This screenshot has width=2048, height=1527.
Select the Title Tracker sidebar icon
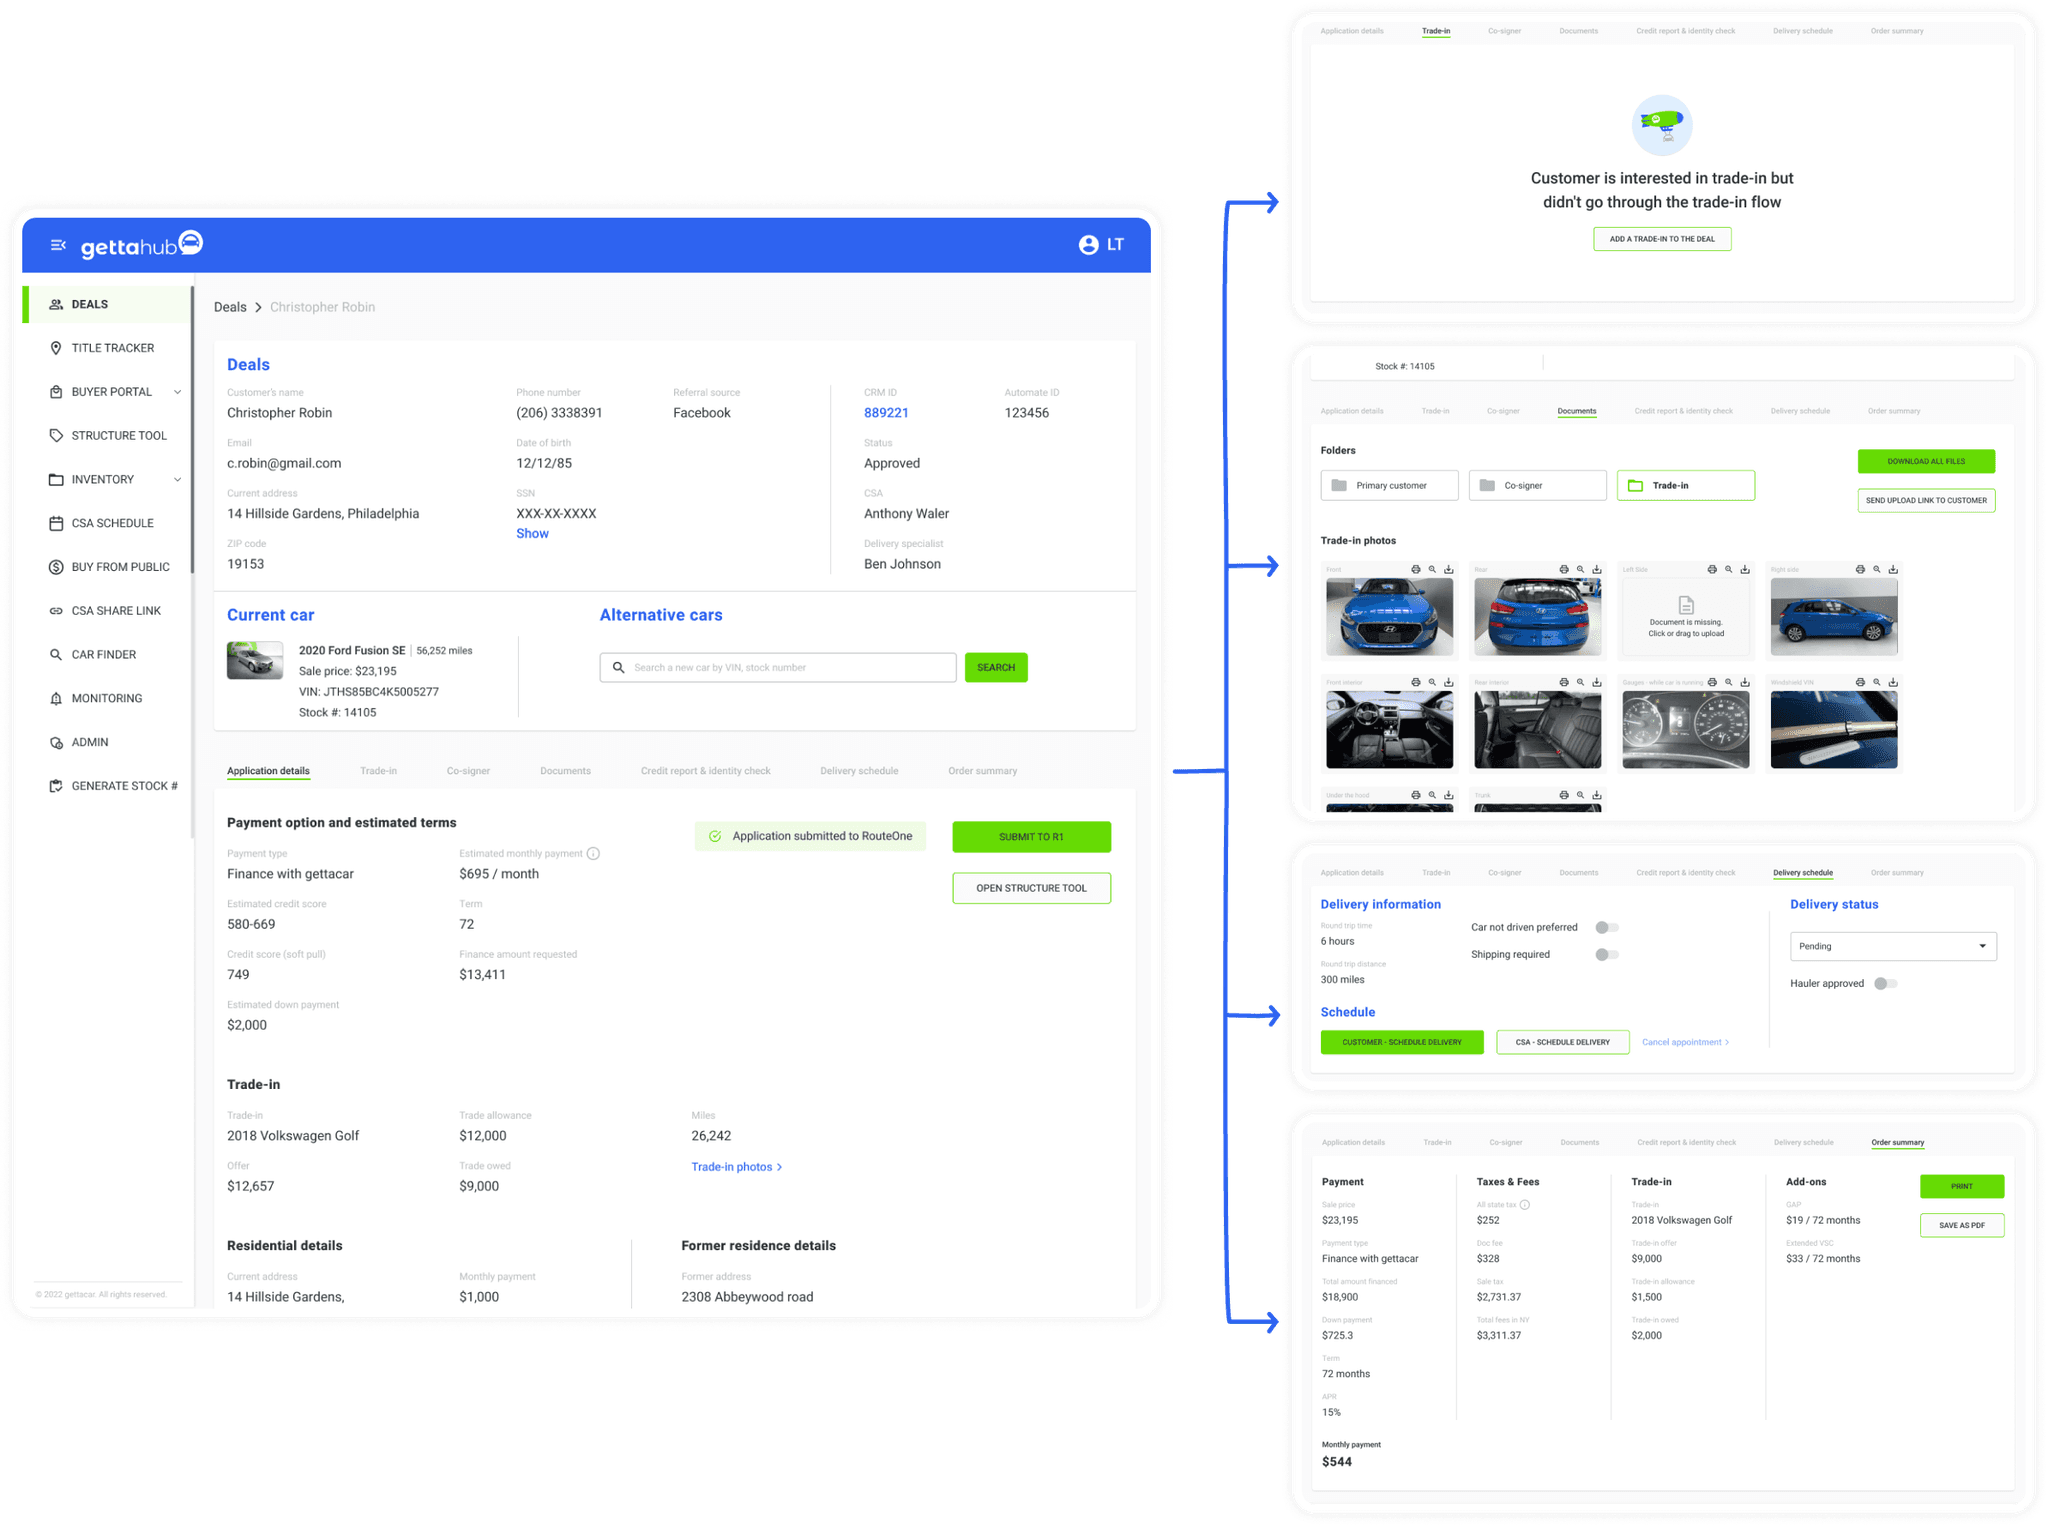pos(57,347)
